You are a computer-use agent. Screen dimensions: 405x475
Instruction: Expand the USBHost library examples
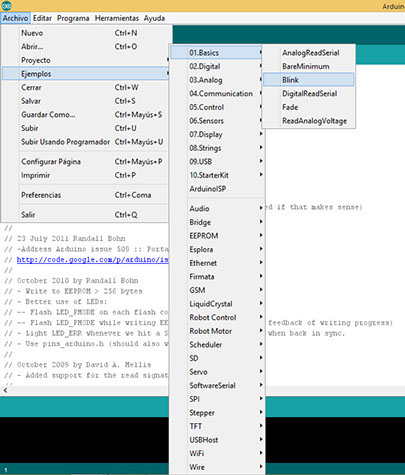(x=217, y=440)
